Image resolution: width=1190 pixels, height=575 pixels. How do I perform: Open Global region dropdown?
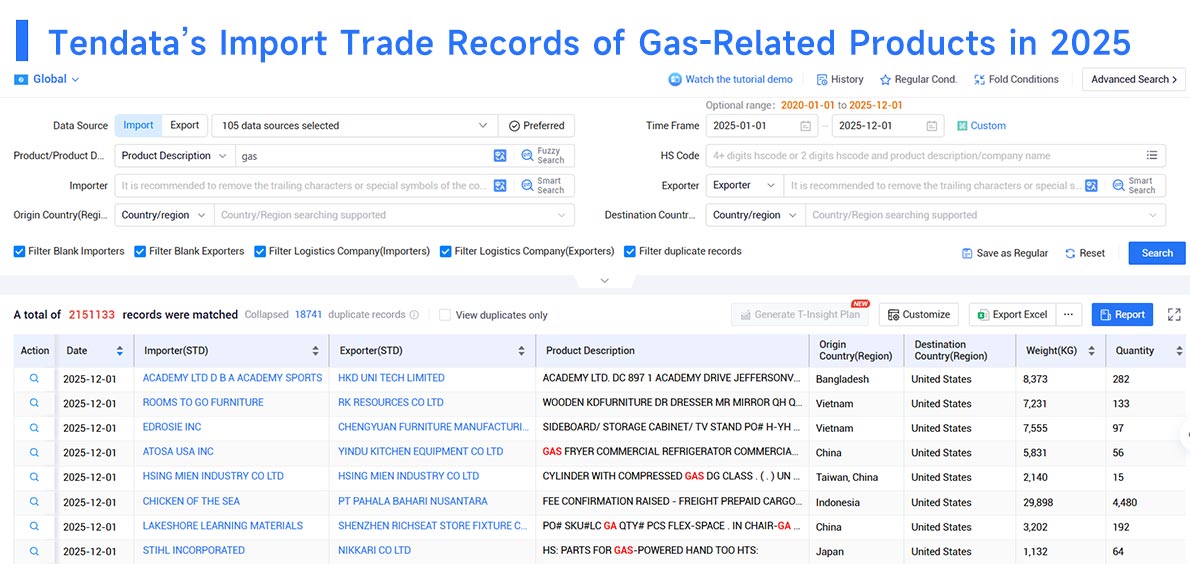pyautogui.click(x=47, y=79)
